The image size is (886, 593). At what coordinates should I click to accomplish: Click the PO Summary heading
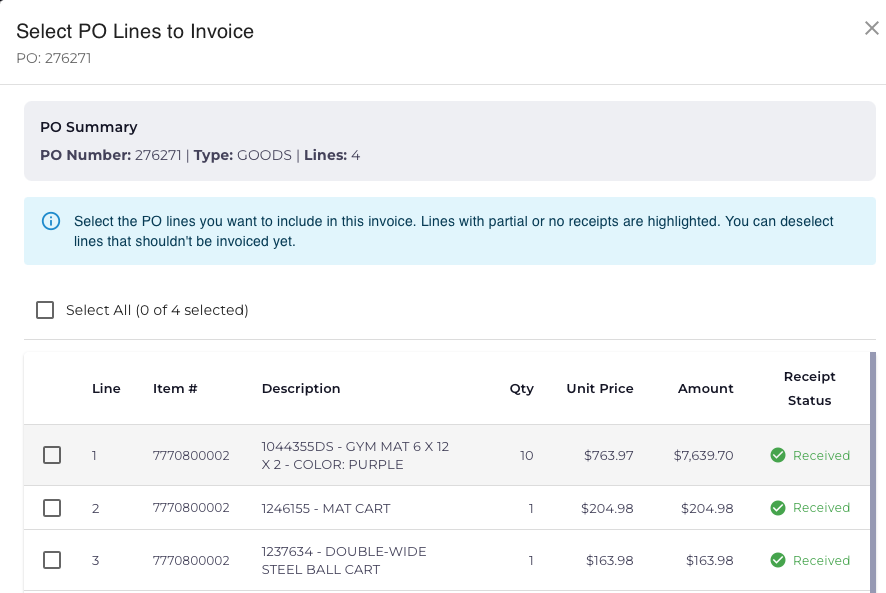pyautogui.click(x=89, y=127)
